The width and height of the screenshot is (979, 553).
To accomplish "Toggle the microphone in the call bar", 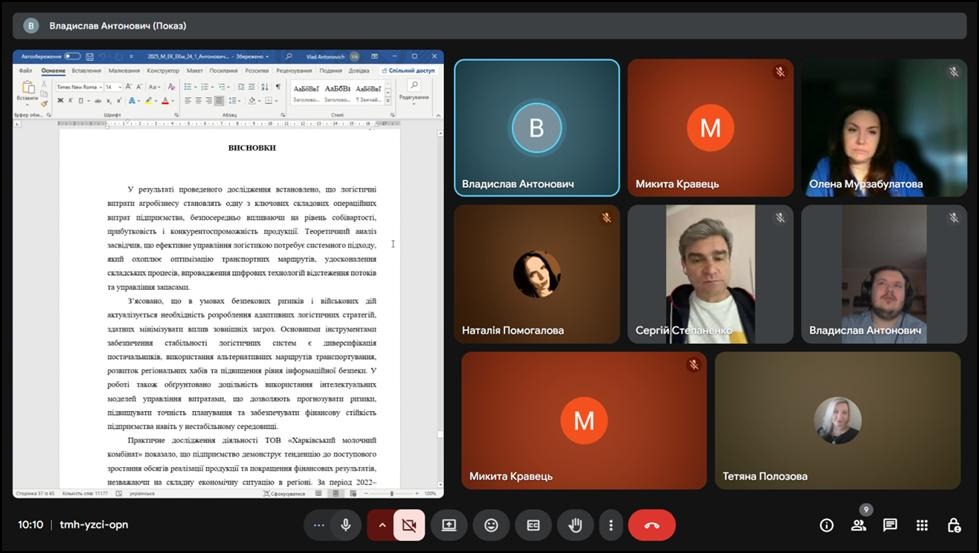I will point(346,525).
